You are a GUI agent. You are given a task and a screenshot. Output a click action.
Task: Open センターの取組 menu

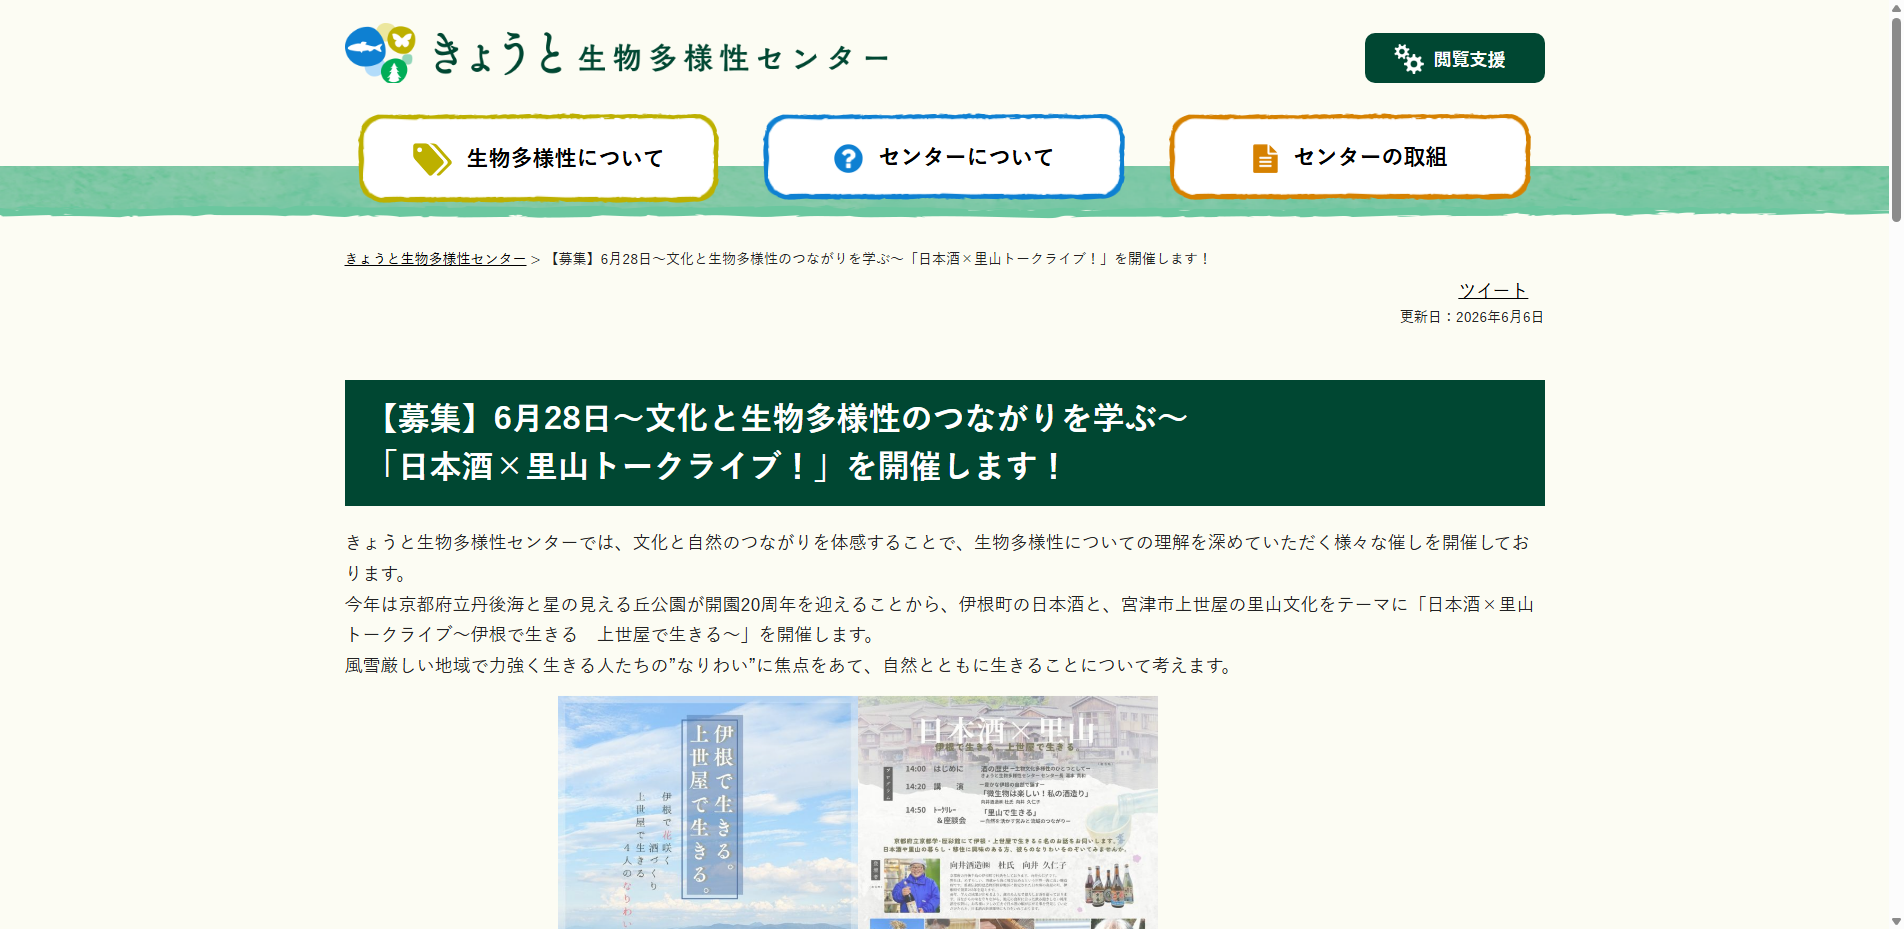coord(1350,157)
